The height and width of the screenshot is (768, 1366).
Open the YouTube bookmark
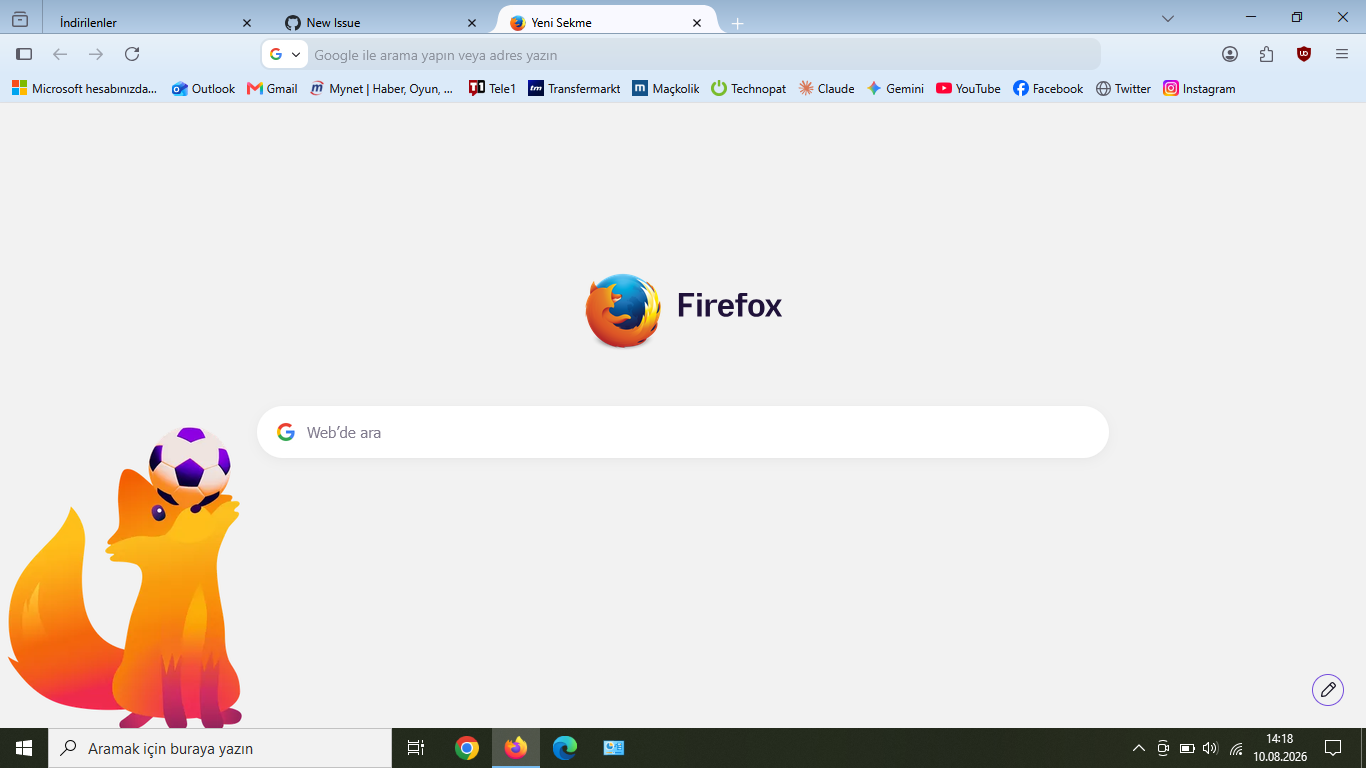[968, 89]
